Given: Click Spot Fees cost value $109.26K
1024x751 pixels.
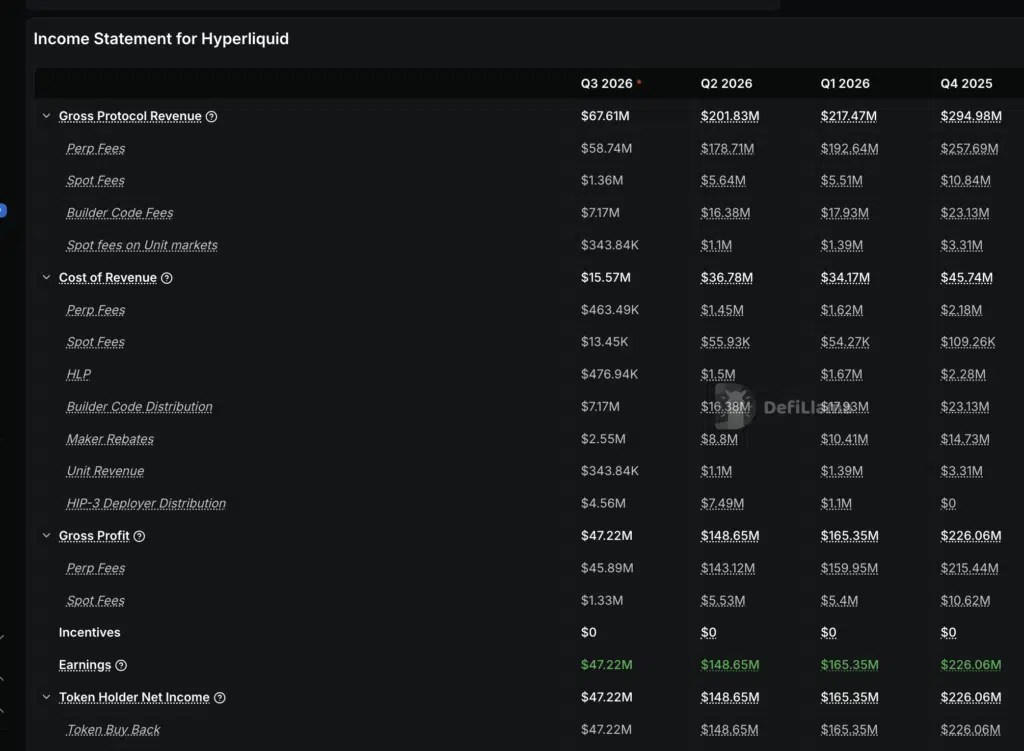Looking at the screenshot, I should (967, 342).
